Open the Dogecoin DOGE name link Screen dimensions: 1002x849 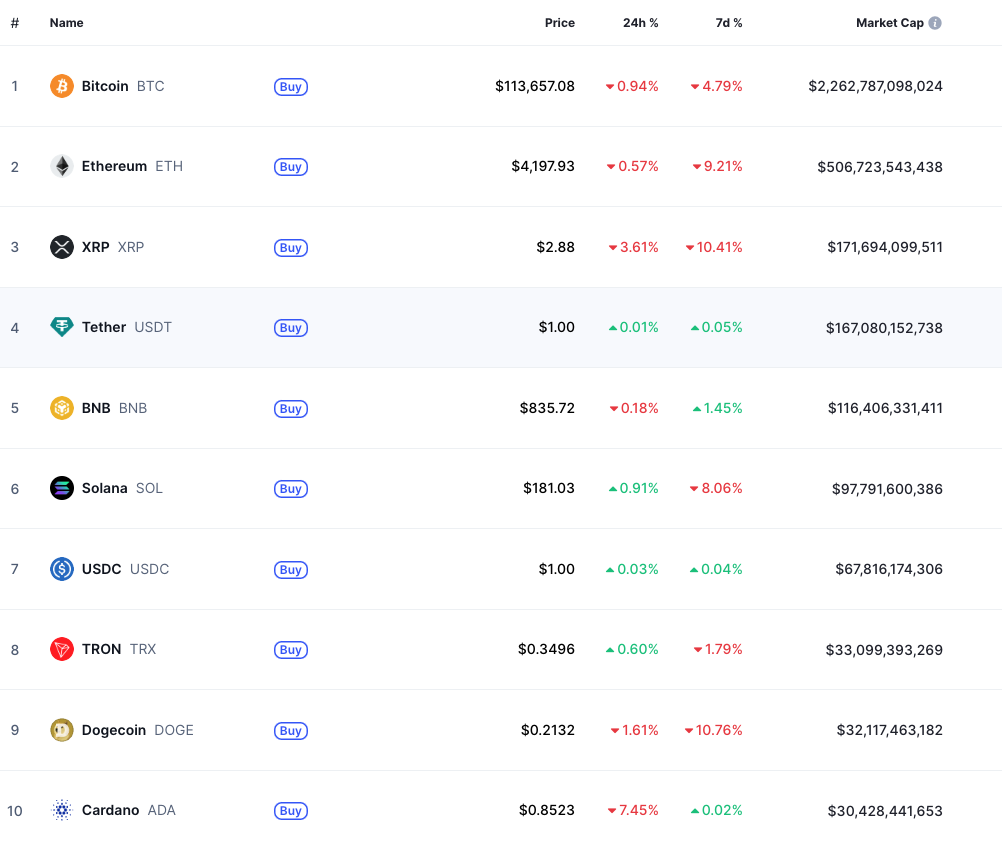coord(137,730)
